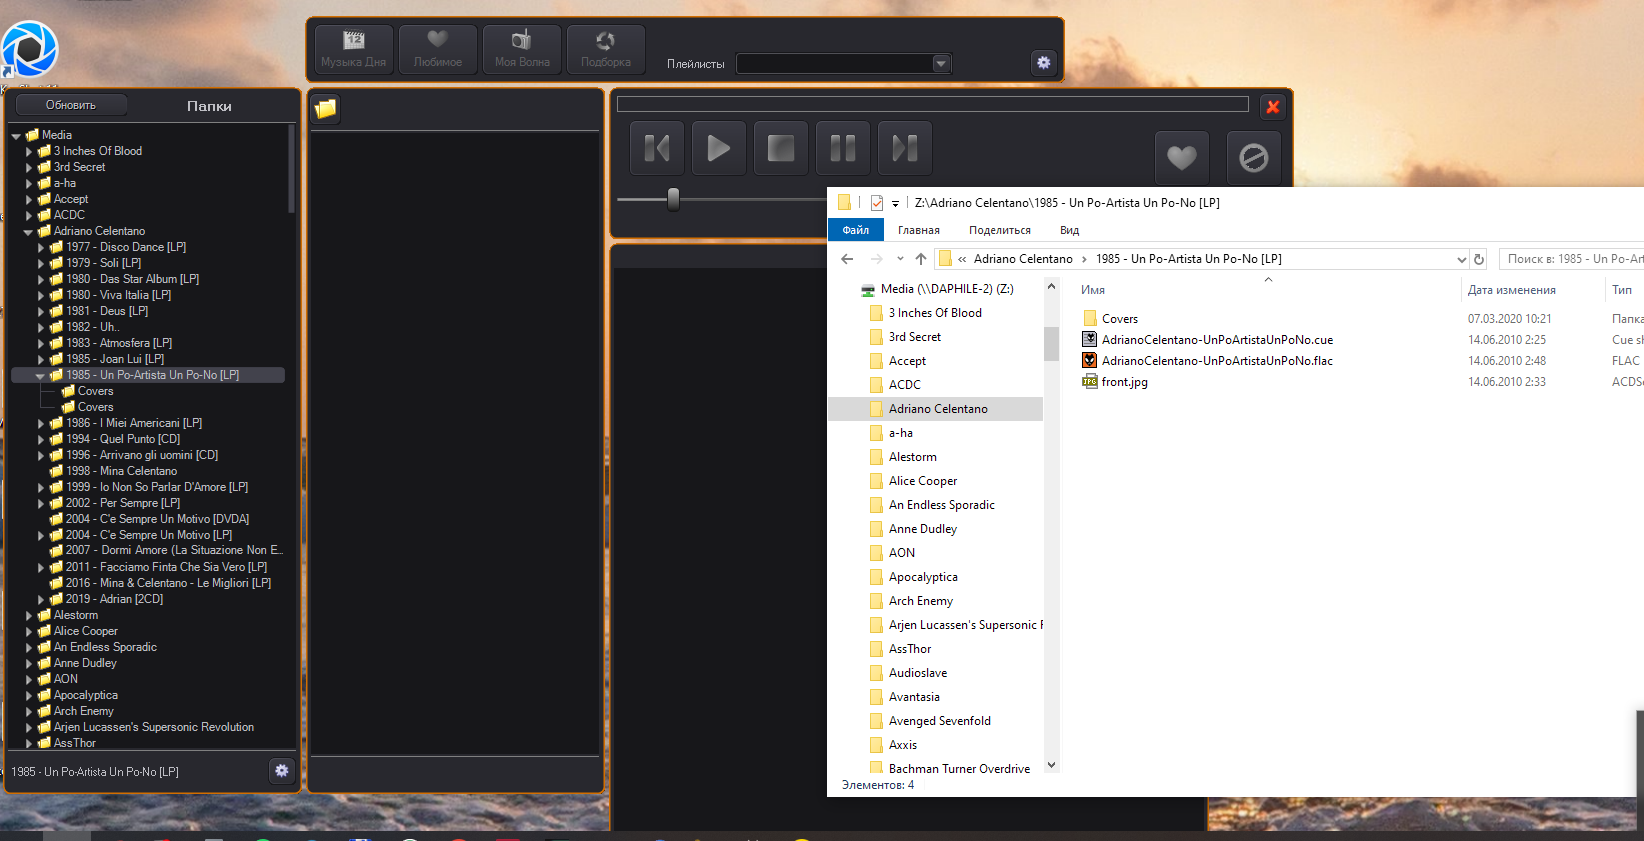Open the Музыка Дня section

click(354, 49)
